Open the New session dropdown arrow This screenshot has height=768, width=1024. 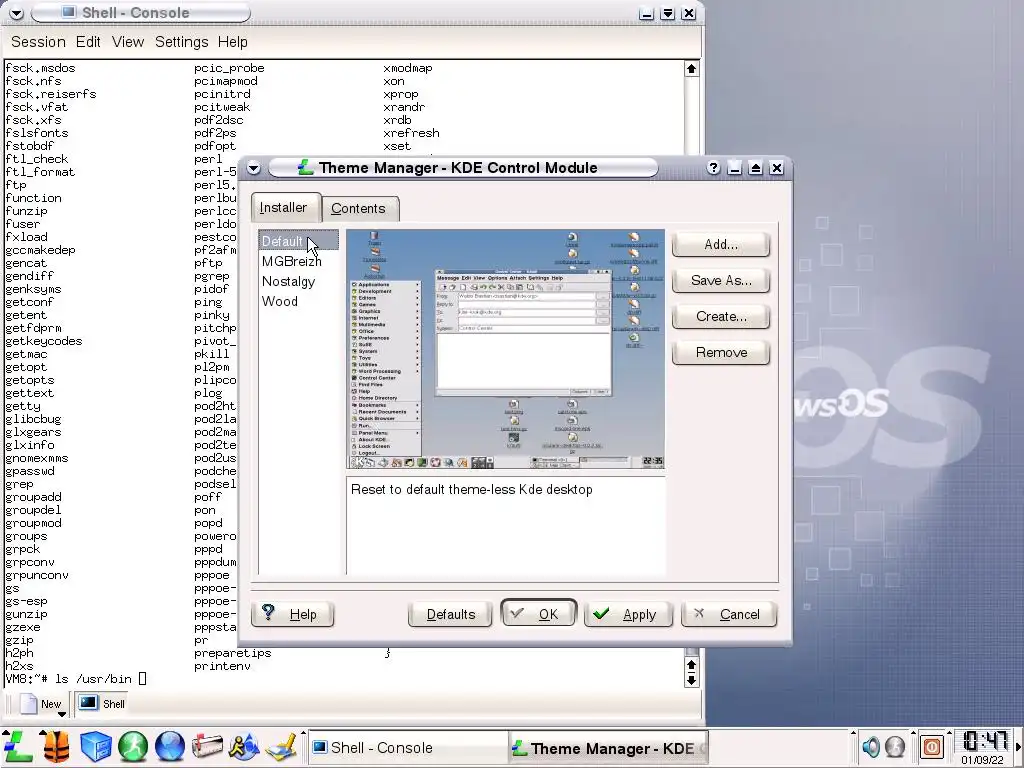tap(62, 714)
